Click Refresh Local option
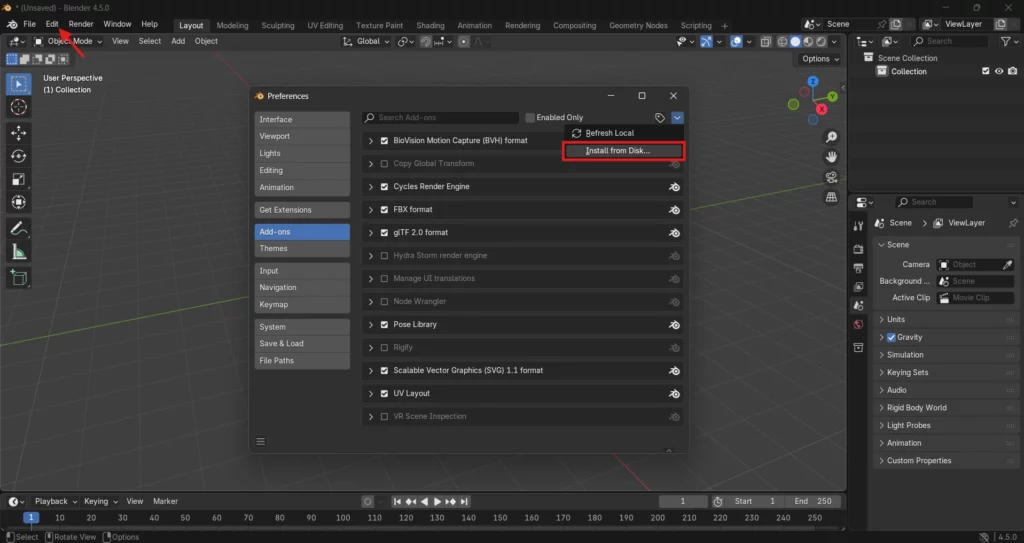Image resolution: width=1024 pixels, height=543 pixels. tap(624, 133)
